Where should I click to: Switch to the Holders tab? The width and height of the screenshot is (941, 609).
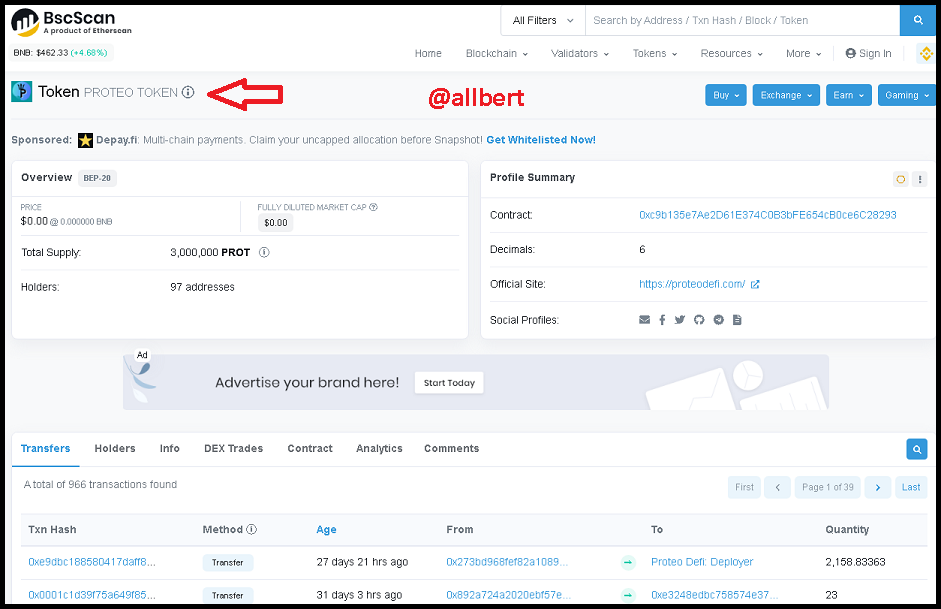115,448
